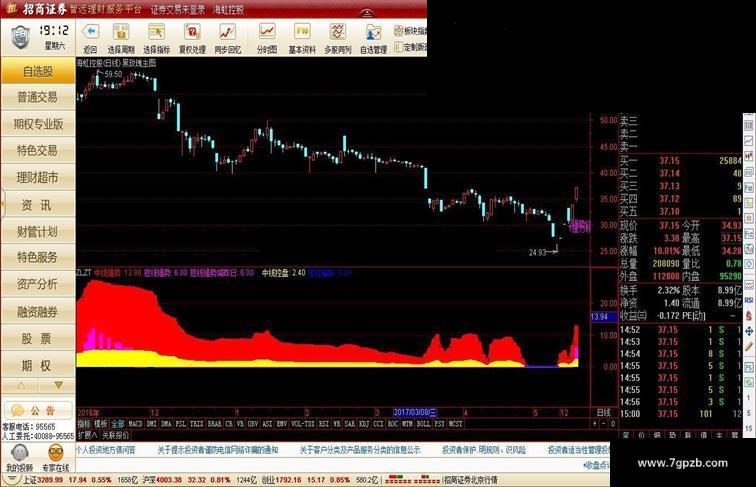Open news 关于提示投资者谨防电信网络诈骗的通知
The height and width of the screenshot is (487, 756).
pyautogui.click(x=218, y=450)
